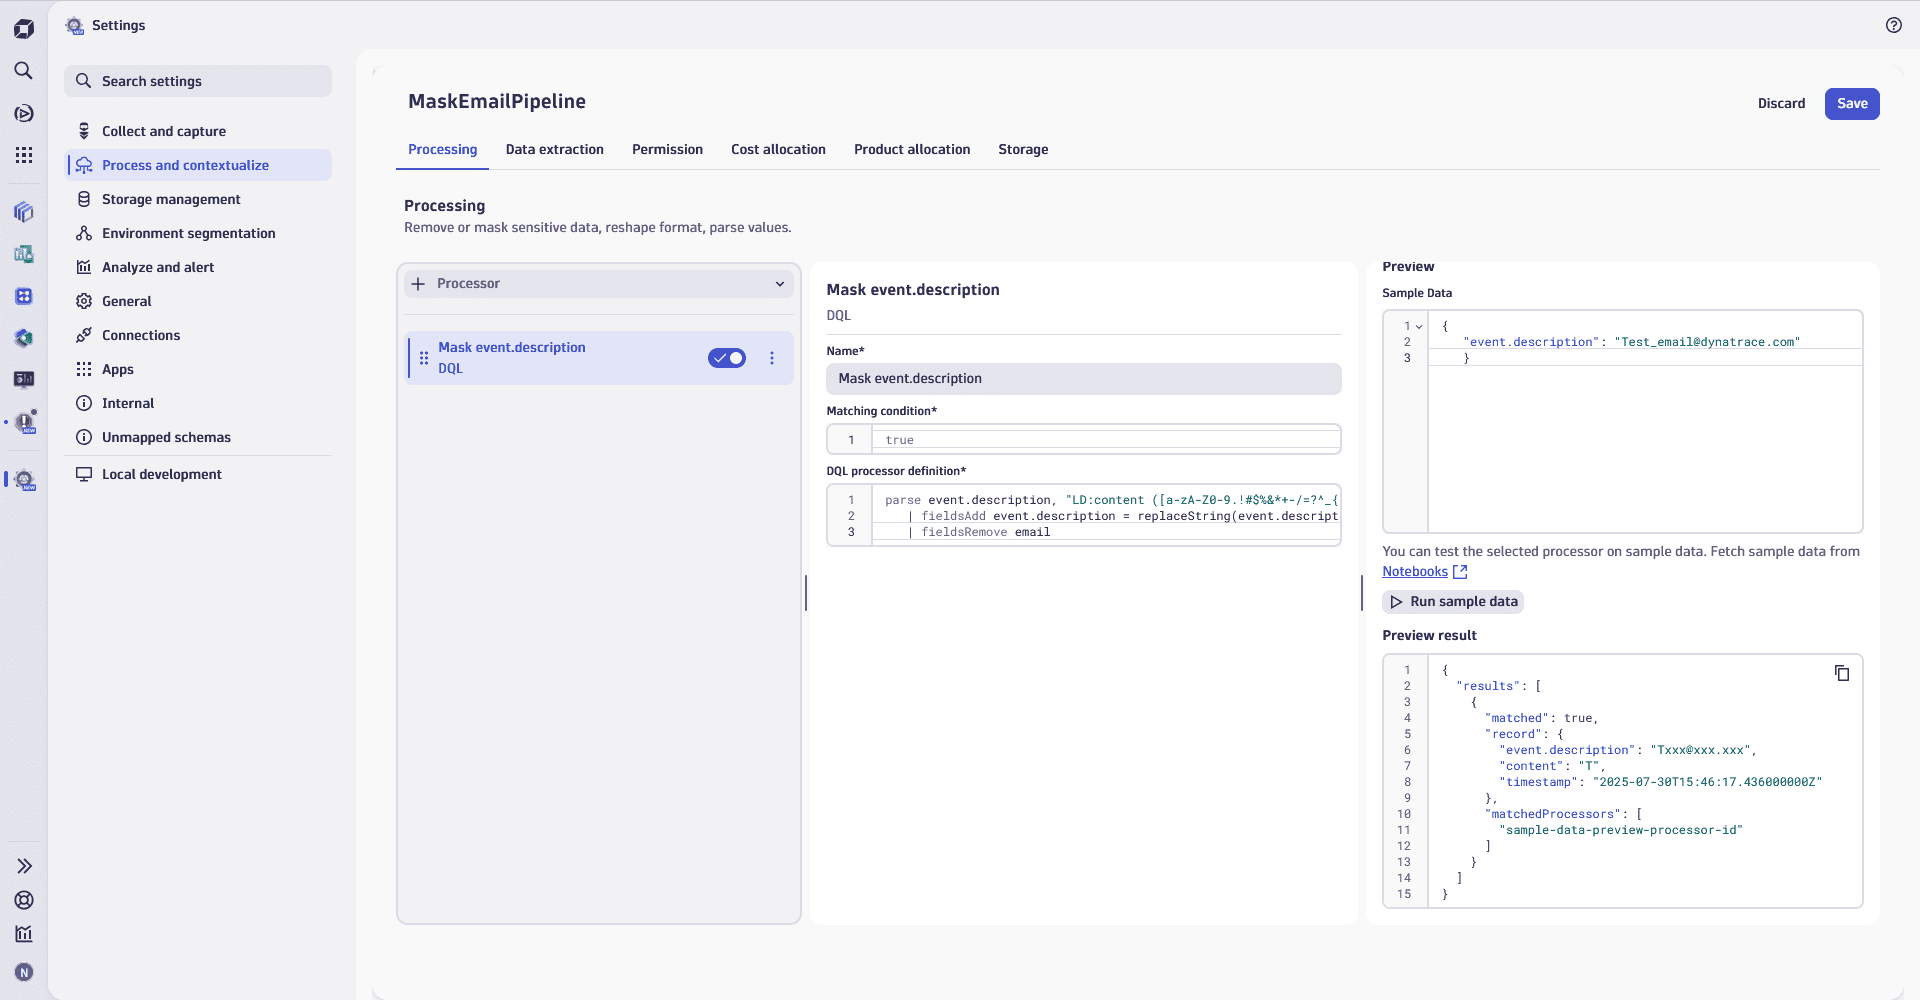The height and width of the screenshot is (1000, 1920).
Task: Open the Dynatrace home logo icon
Action: pyautogui.click(x=24, y=29)
